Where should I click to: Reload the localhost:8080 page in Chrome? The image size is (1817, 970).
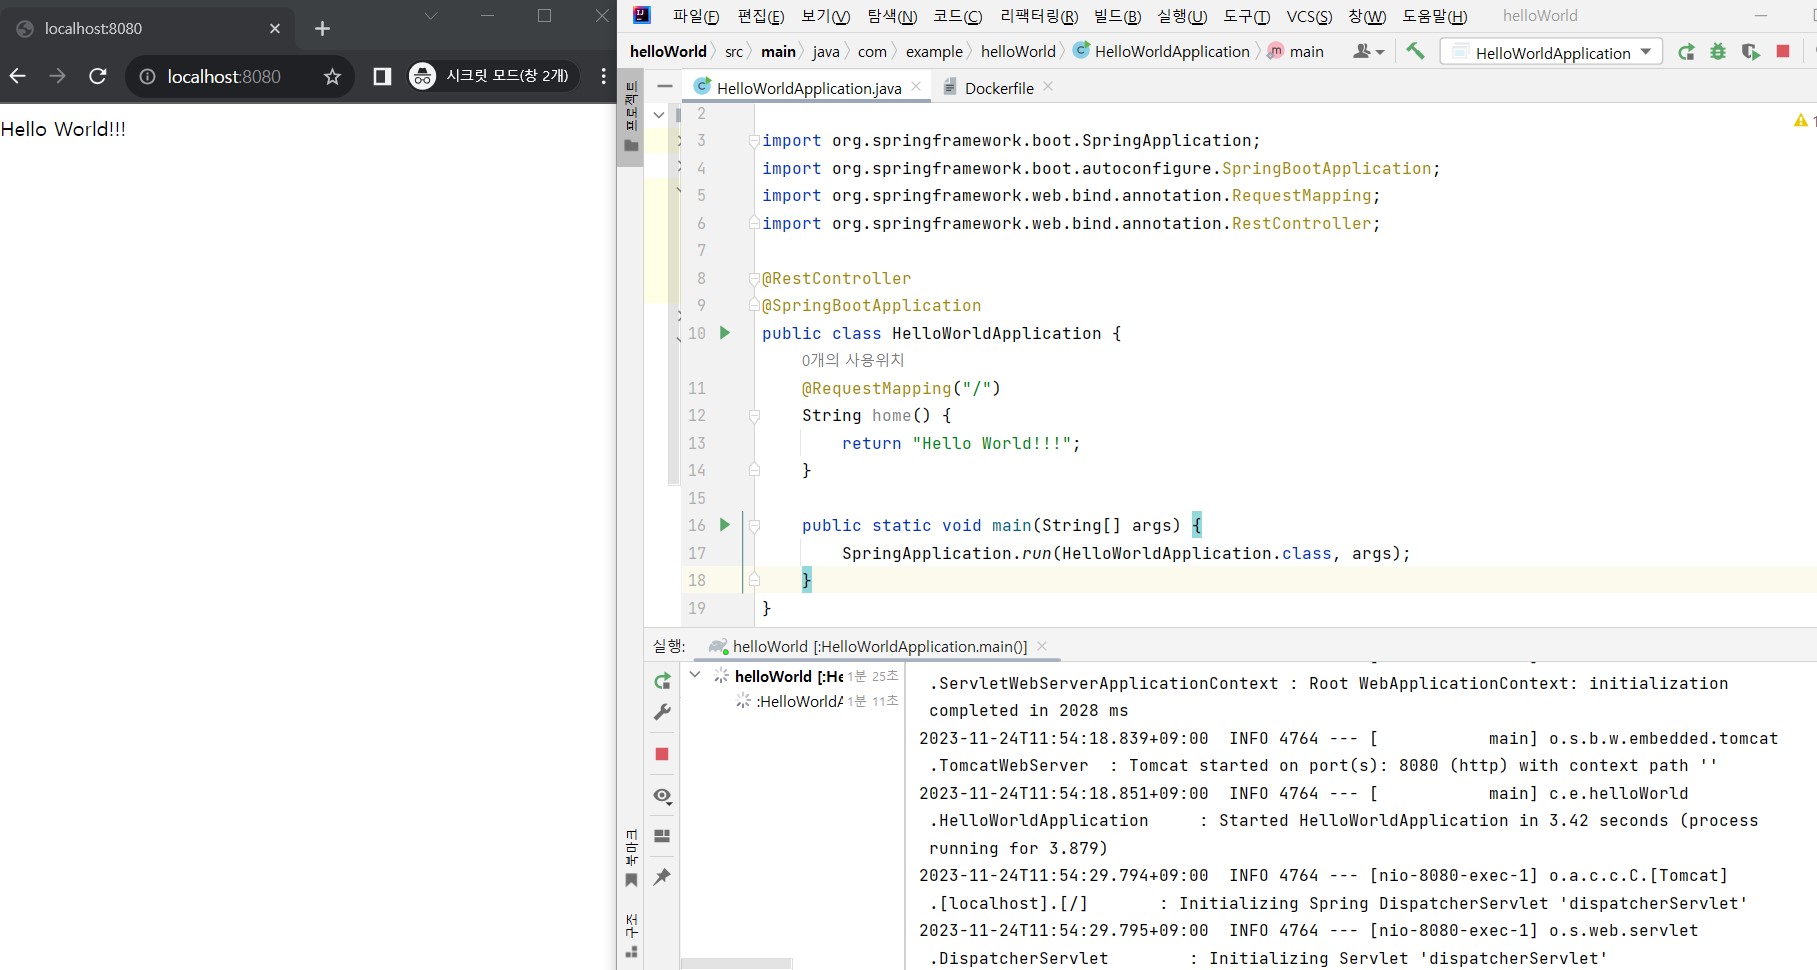pyautogui.click(x=98, y=76)
